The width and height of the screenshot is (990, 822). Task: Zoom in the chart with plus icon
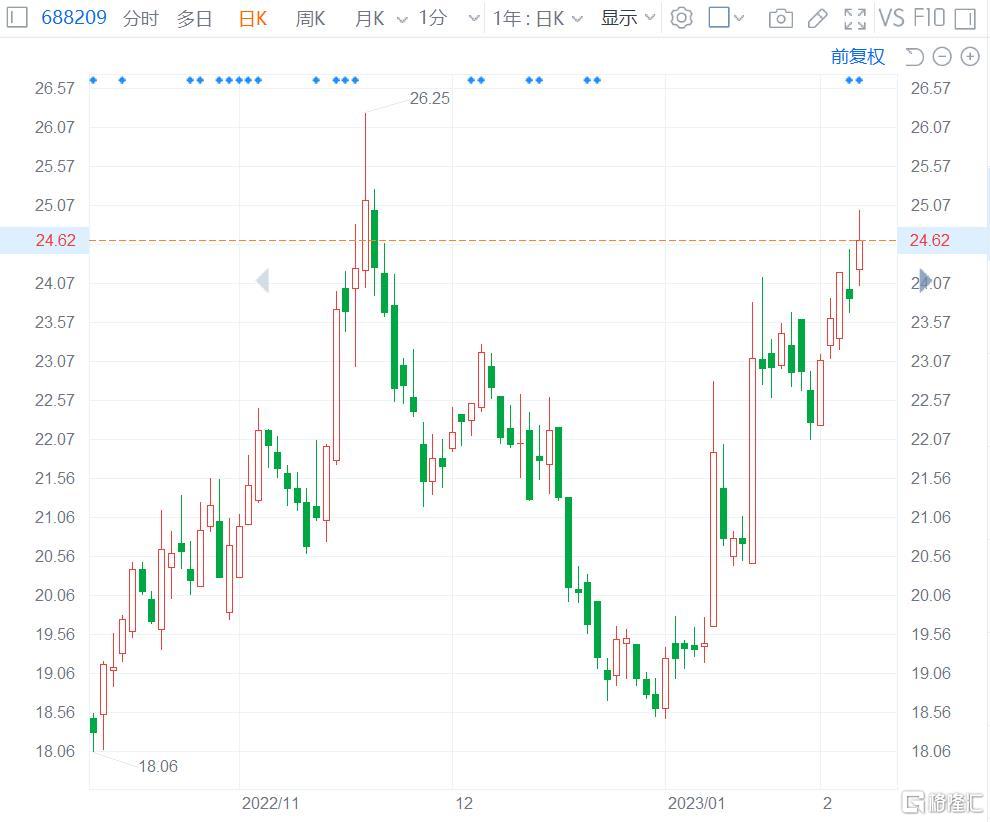pyautogui.click(x=969, y=57)
